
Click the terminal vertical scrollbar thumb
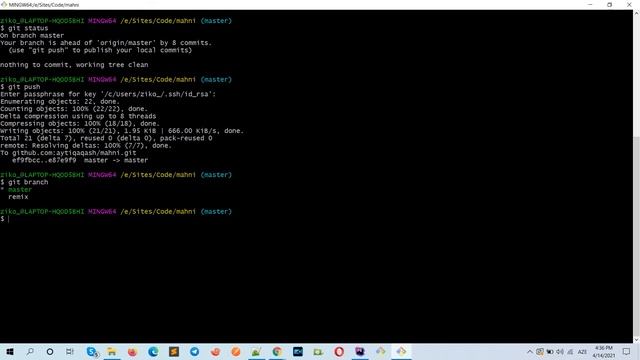click(636, 237)
